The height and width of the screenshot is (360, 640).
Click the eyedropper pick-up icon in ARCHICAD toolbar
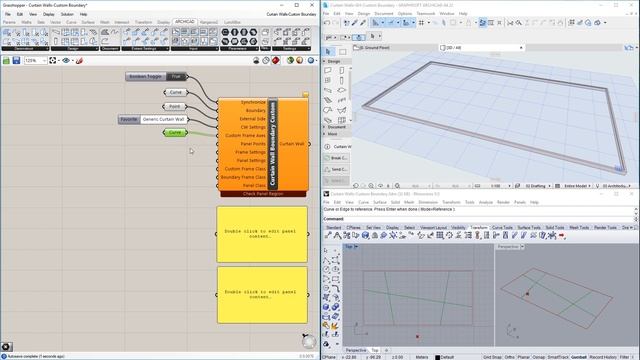click(355, 23)
